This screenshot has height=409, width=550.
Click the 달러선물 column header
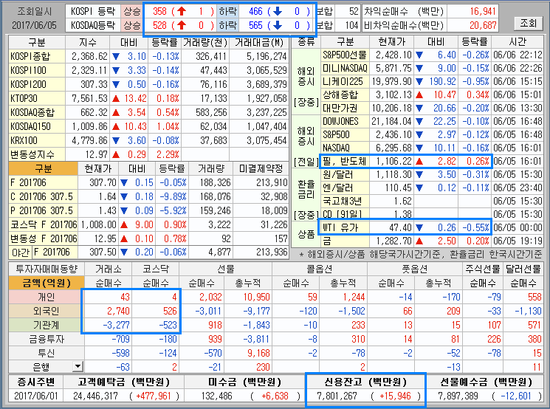(523, 269)
